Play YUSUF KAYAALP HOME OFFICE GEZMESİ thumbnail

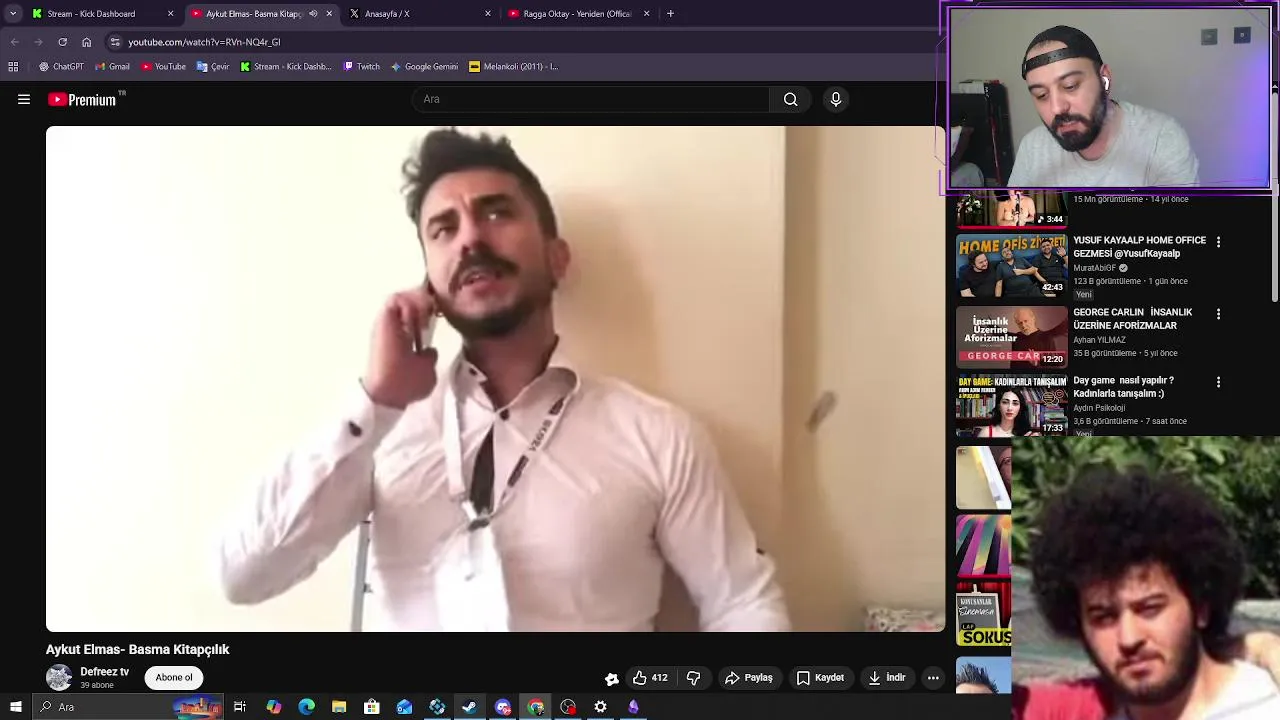coord(1012,265)
